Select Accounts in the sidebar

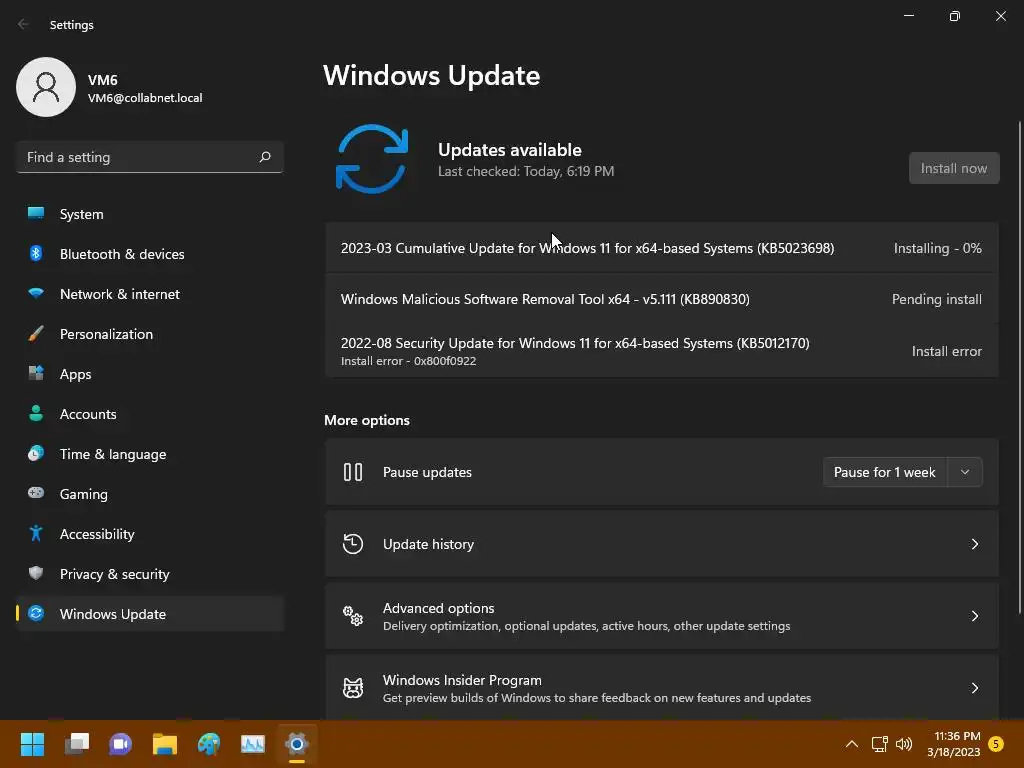[150, 413]
